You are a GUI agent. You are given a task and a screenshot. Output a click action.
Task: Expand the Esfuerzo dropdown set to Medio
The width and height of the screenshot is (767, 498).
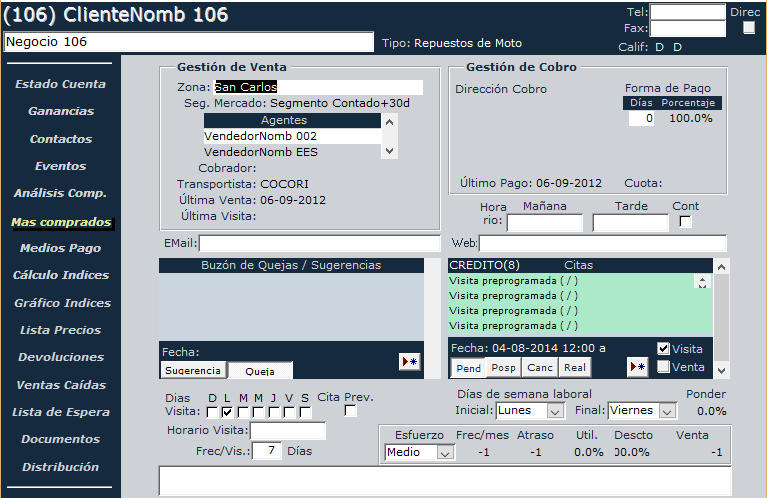pyautogui.click(x=445, y=453)
